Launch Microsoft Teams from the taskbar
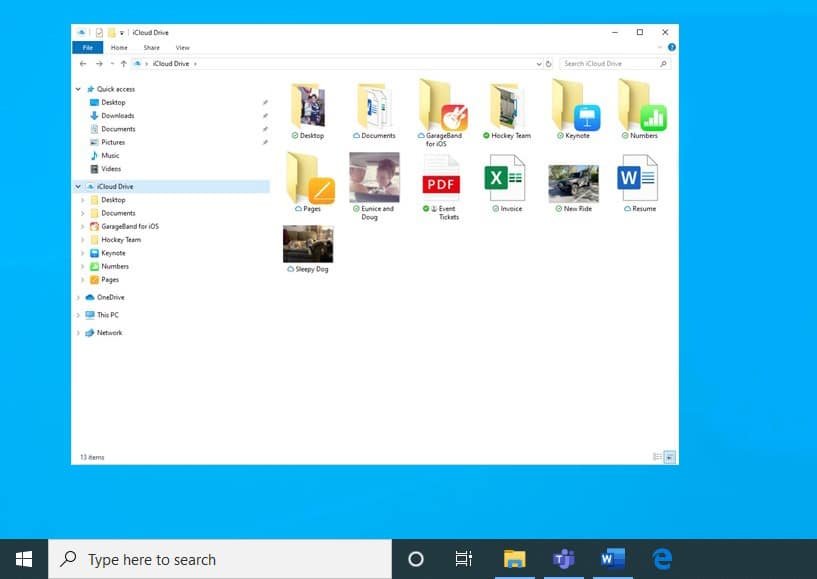 [563, 558]
